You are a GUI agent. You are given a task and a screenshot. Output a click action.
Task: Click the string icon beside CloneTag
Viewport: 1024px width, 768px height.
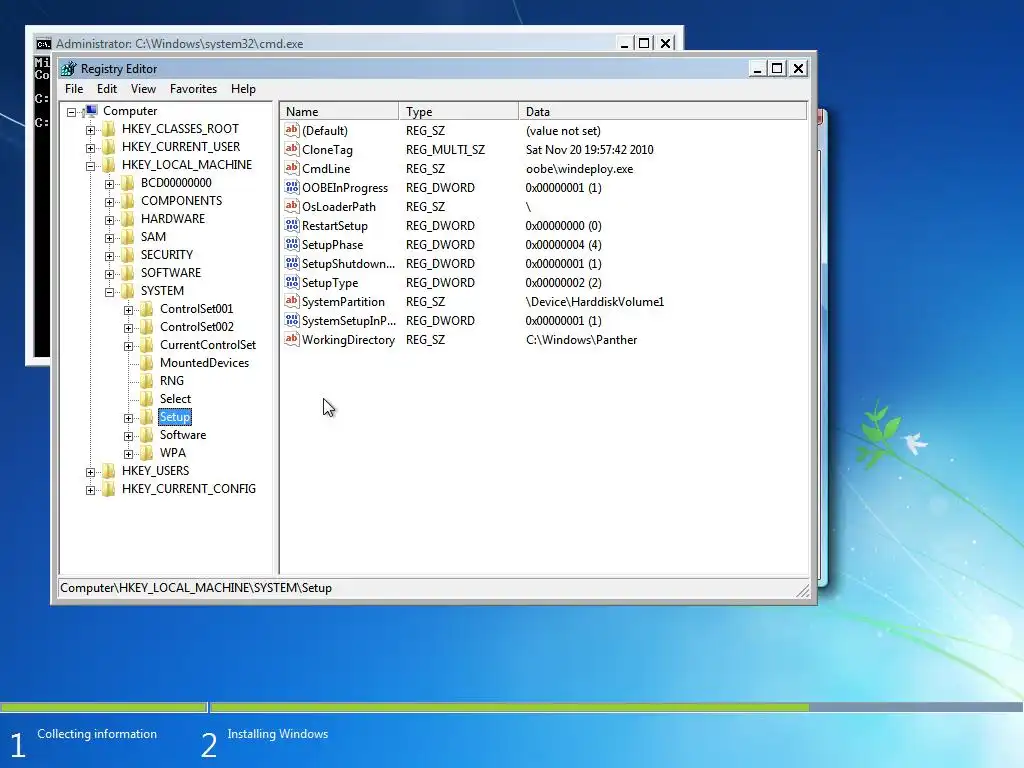[292, 150]
